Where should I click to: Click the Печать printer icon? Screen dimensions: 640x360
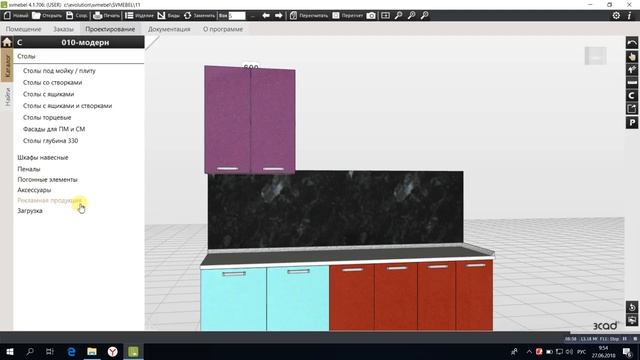(98, 16)
